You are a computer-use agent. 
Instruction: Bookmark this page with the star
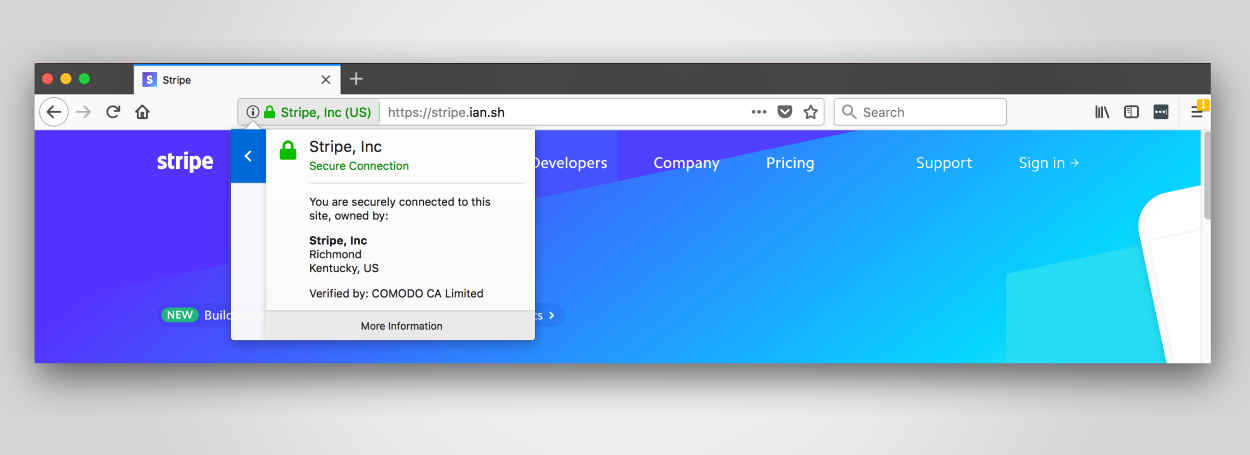(x=811, y=112)
